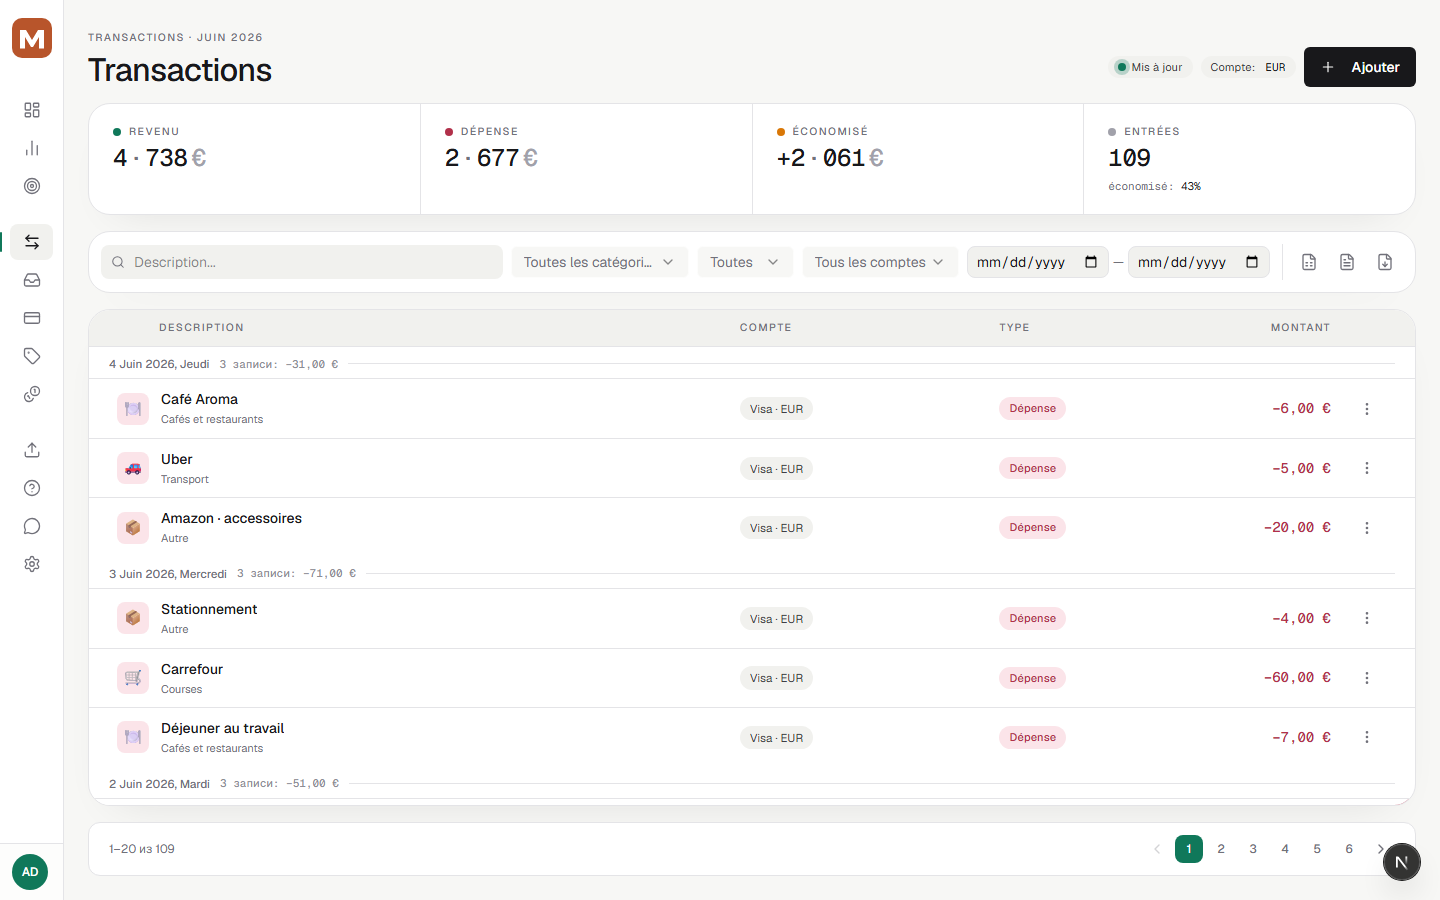
Task: Click the Ajouter button
Action: pos(1360,67)
